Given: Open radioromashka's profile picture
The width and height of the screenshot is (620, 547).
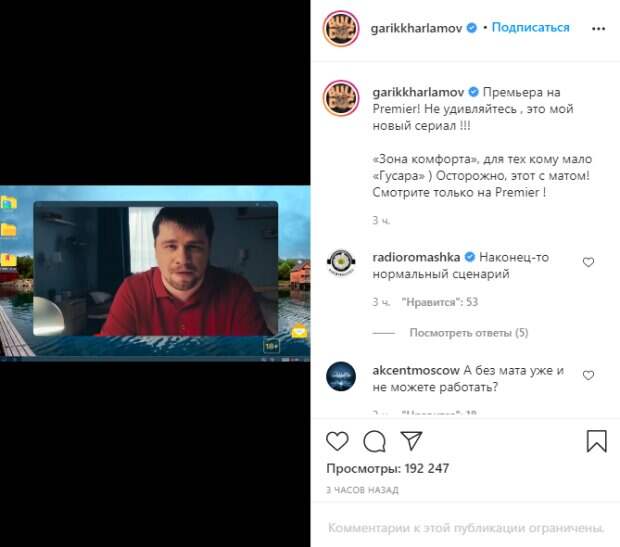Looking at the screenshot, I should point(341,262).
